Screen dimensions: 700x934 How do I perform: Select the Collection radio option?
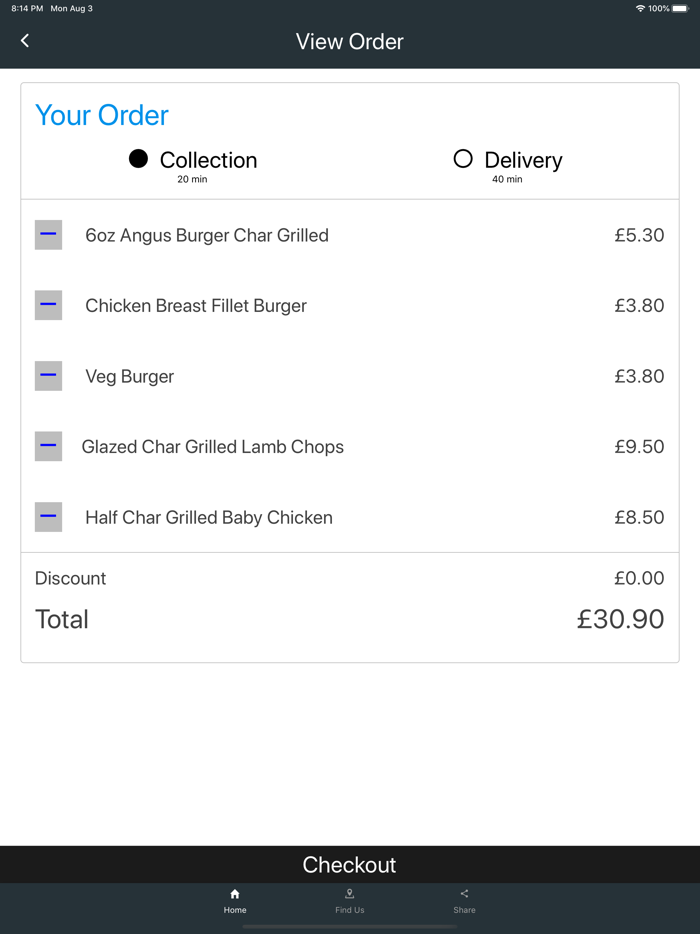(139, 159)
